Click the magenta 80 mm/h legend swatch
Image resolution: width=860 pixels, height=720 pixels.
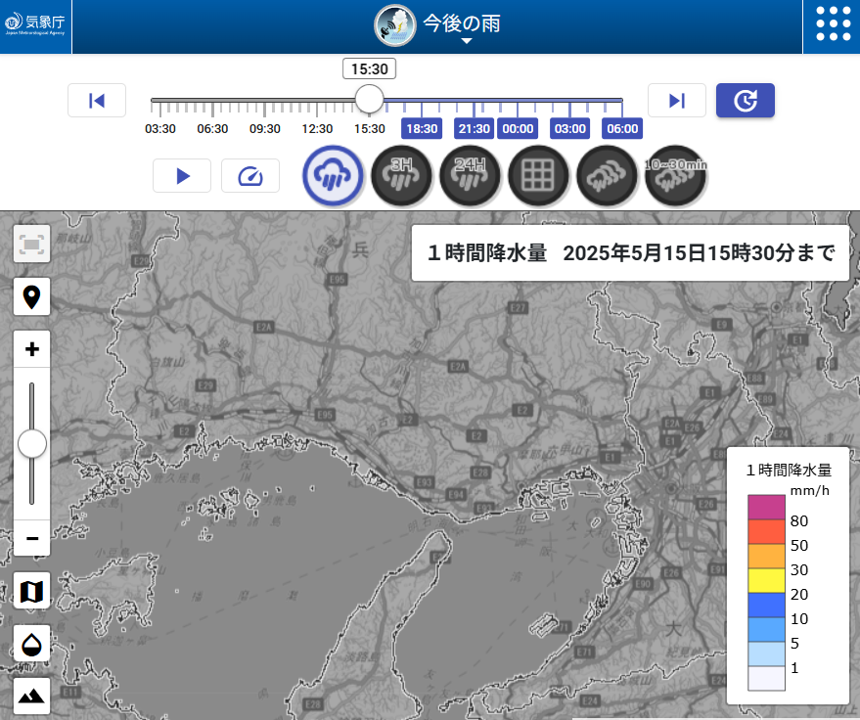coord(766,507)
